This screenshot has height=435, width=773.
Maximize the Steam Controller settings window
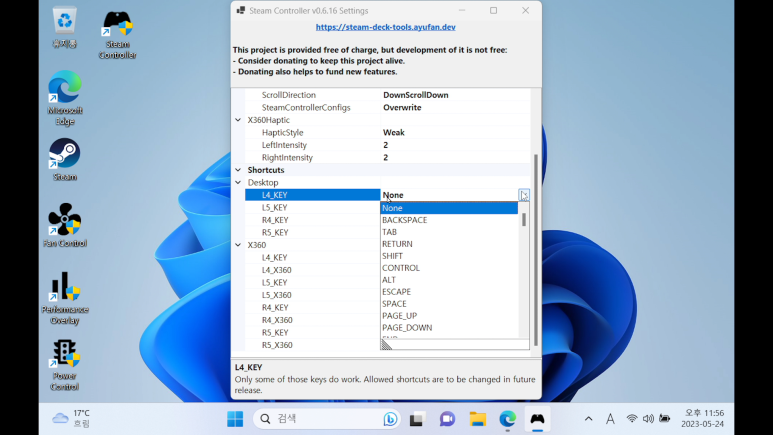coord(493,10)
